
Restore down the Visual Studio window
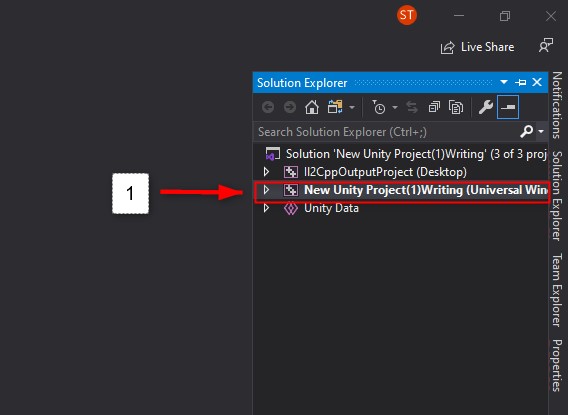point(505,16)
